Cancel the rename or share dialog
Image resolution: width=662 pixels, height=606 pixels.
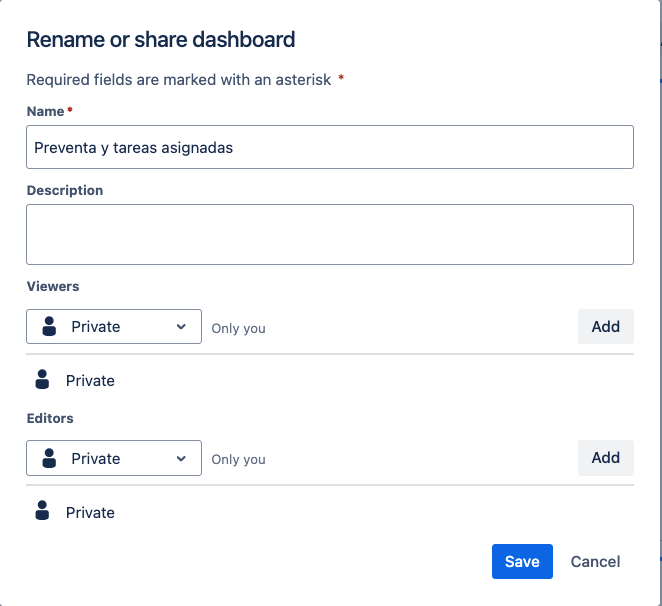tap(595, 561)
